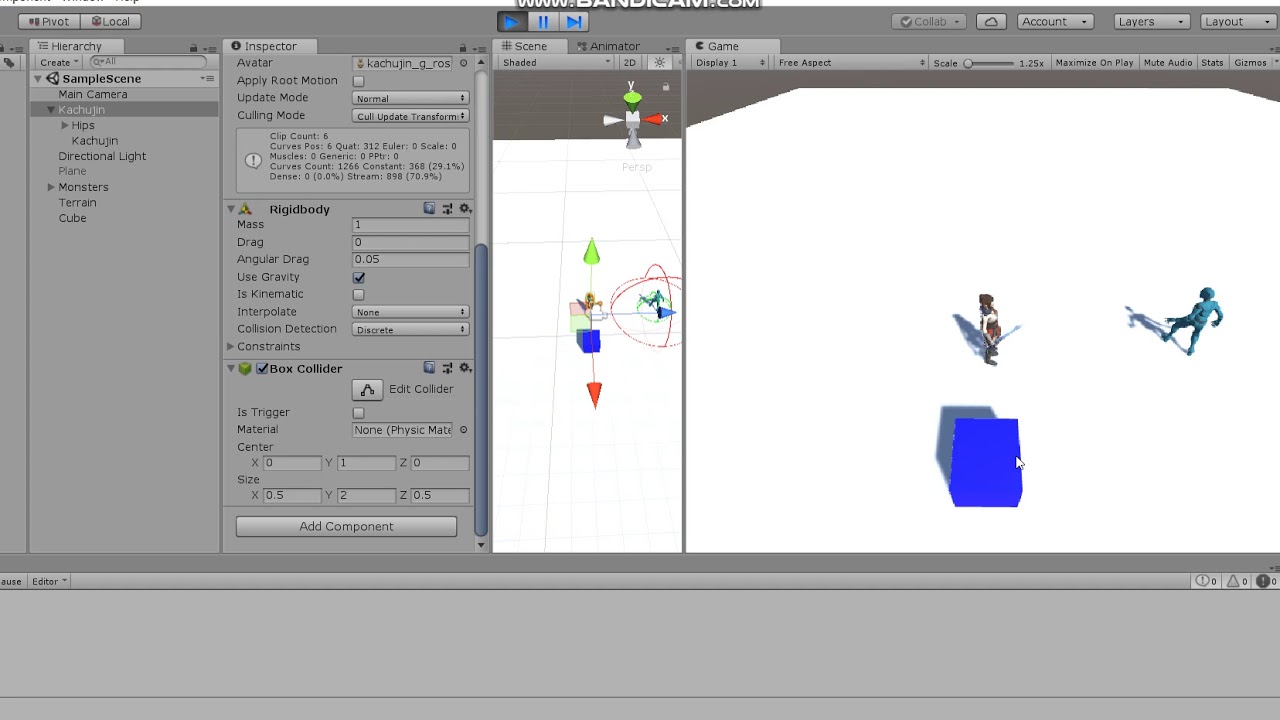Click the Stats button in Game view

click(x=1212, y=62)
